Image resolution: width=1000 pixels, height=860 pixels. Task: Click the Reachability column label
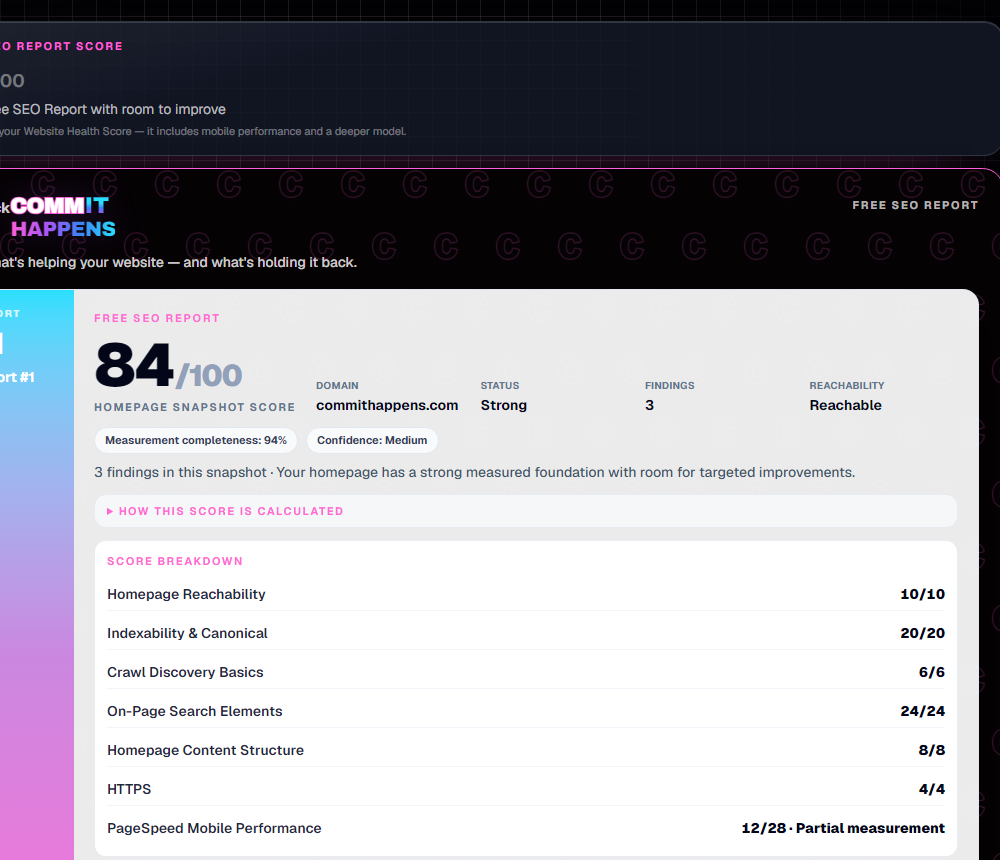pos(847,385)
